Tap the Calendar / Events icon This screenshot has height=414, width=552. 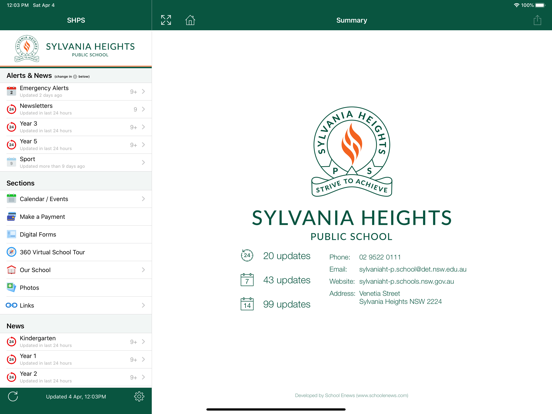[11, 199]
